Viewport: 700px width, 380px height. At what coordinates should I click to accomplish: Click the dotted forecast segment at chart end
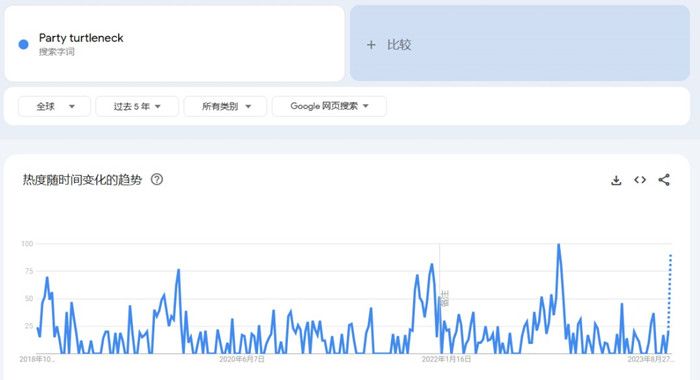(670, 290)
